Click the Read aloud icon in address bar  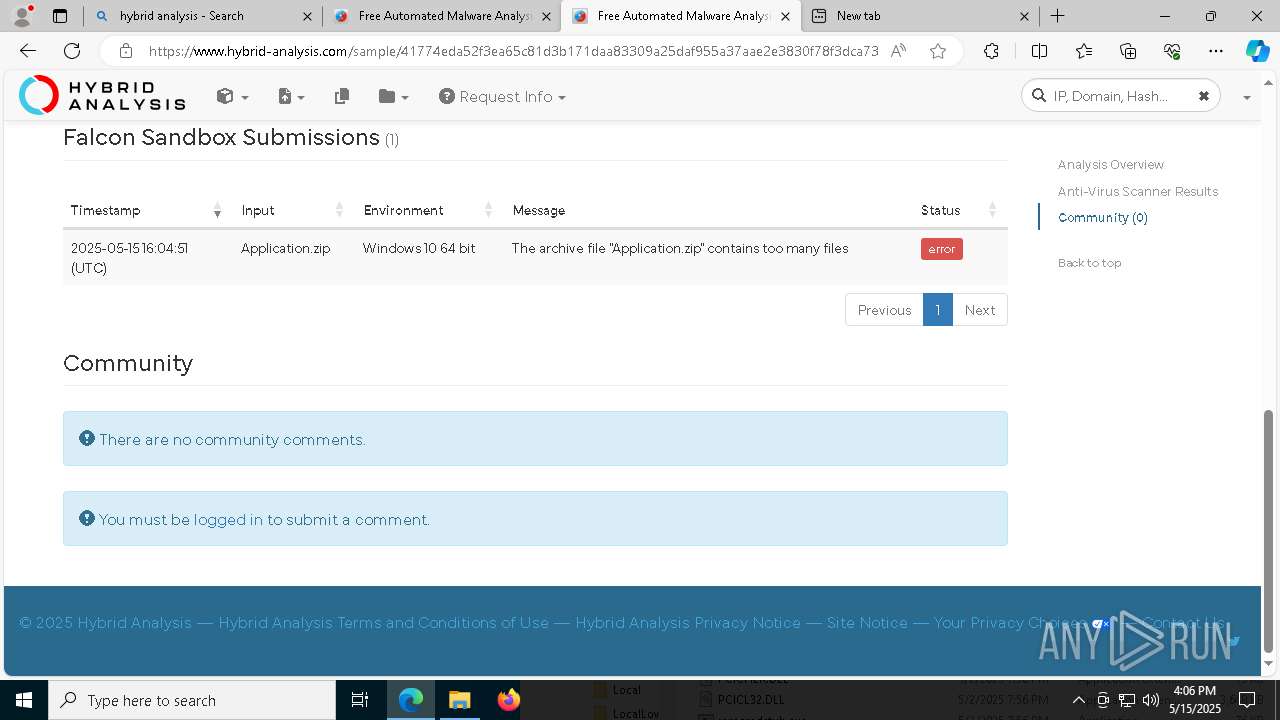click(x=898, y=51)
